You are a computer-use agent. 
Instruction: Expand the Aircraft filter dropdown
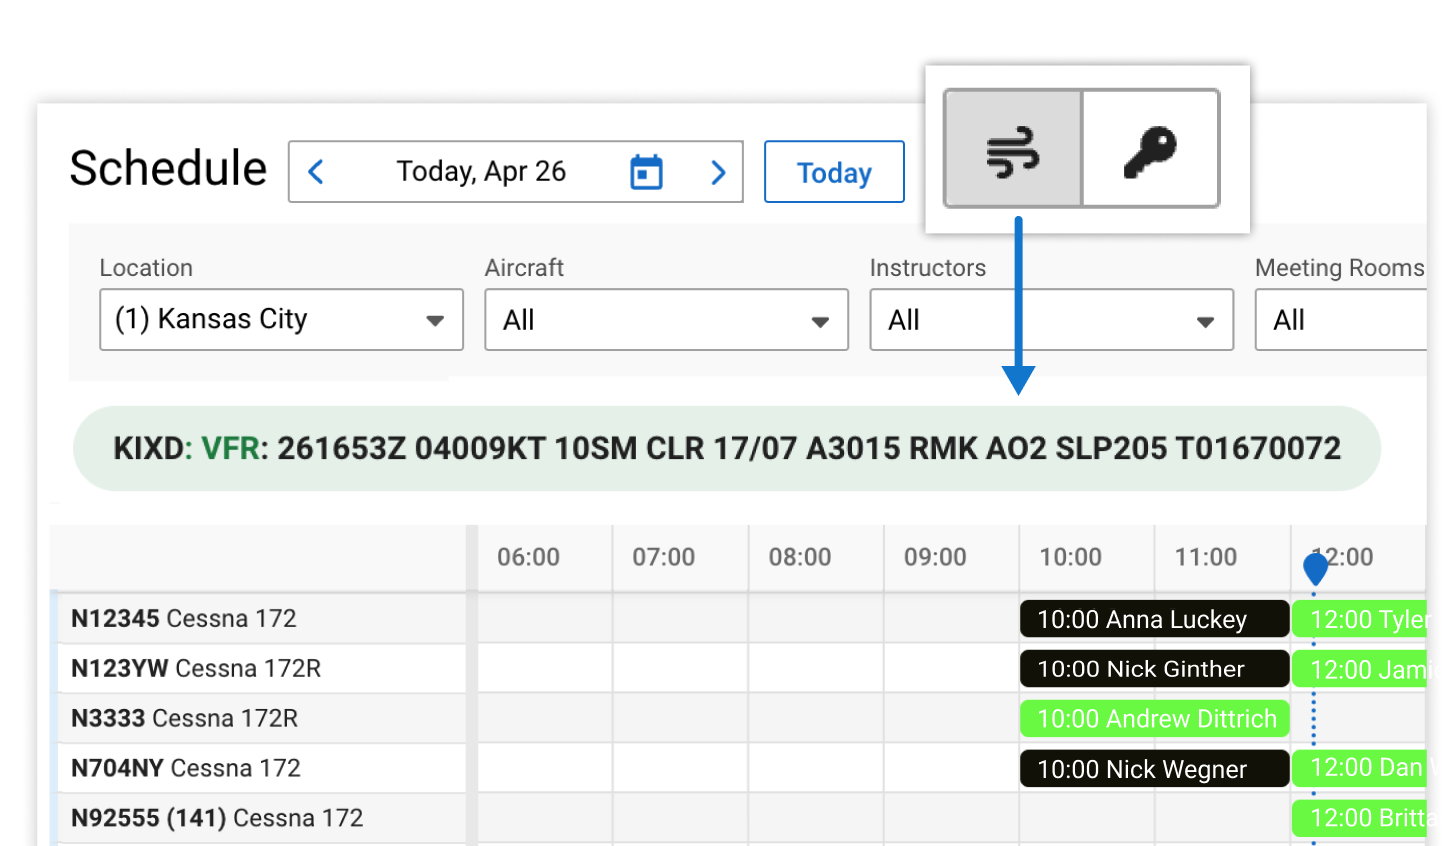tap(666, 320)
